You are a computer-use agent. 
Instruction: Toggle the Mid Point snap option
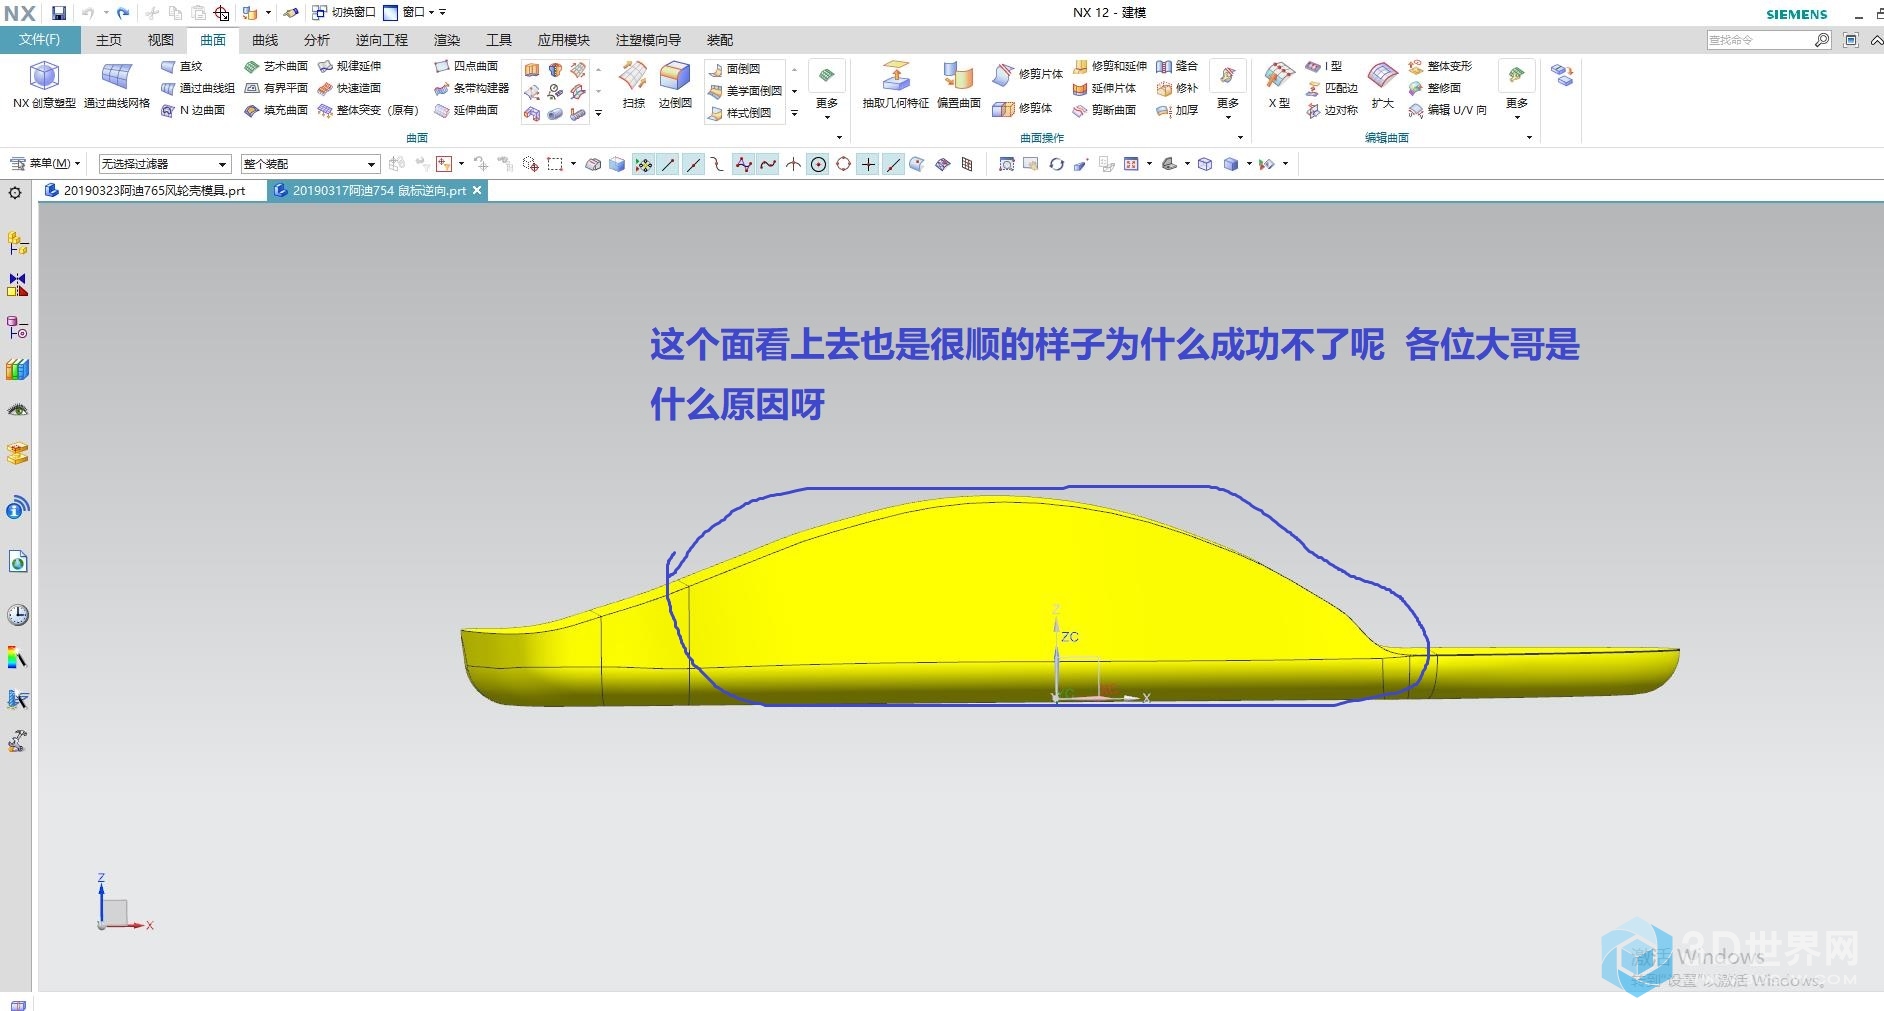693,164
